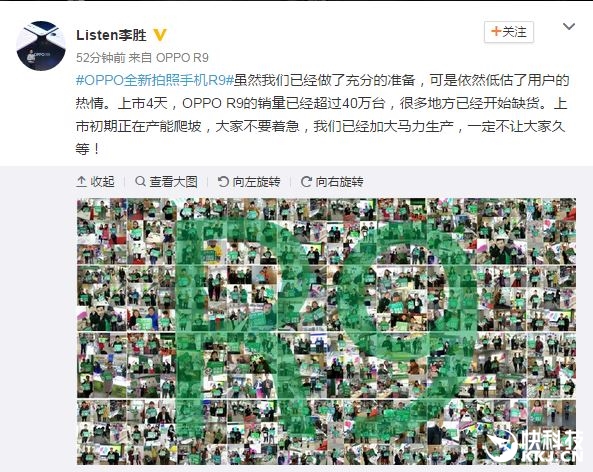Rotate the image left with 向左旋转
The image size is (593, 472).
pyautogui.click(x=249, y=182)
